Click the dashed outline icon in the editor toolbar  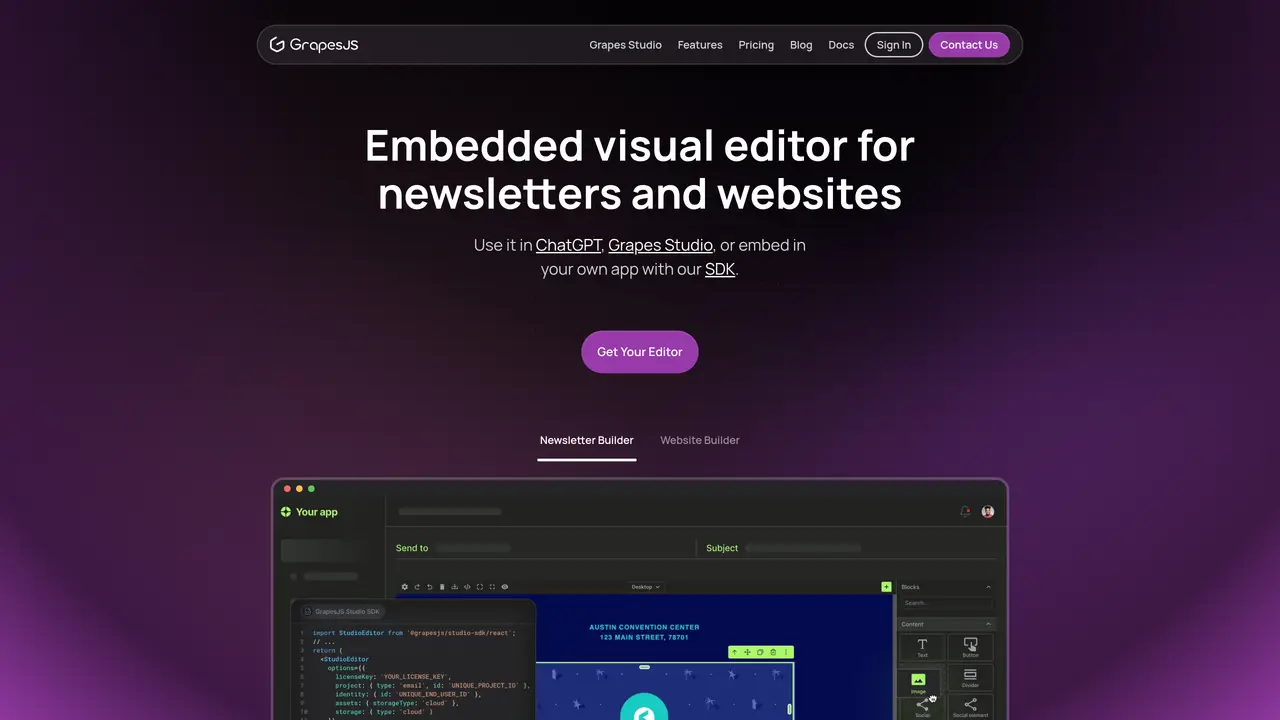pyautogui.click(x=480, y=587)
